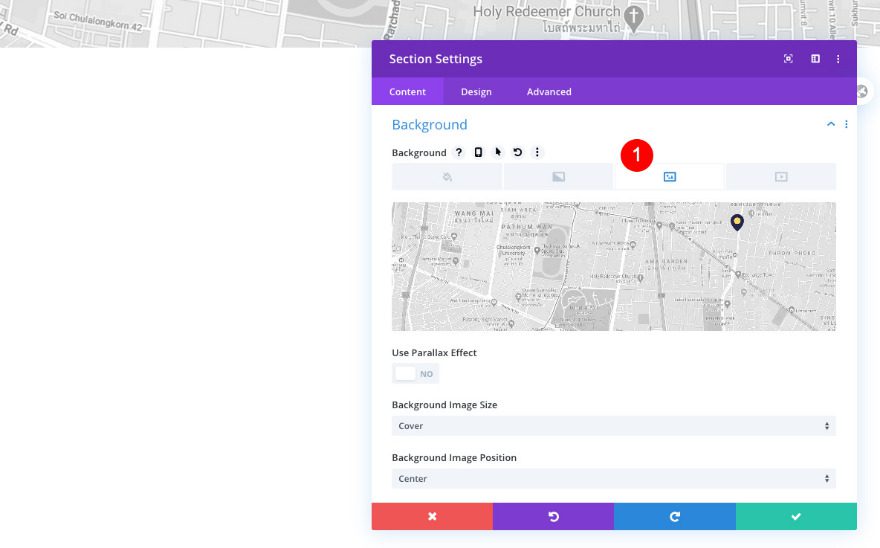
Task: Select the background image tab
Action: (670, 177)
